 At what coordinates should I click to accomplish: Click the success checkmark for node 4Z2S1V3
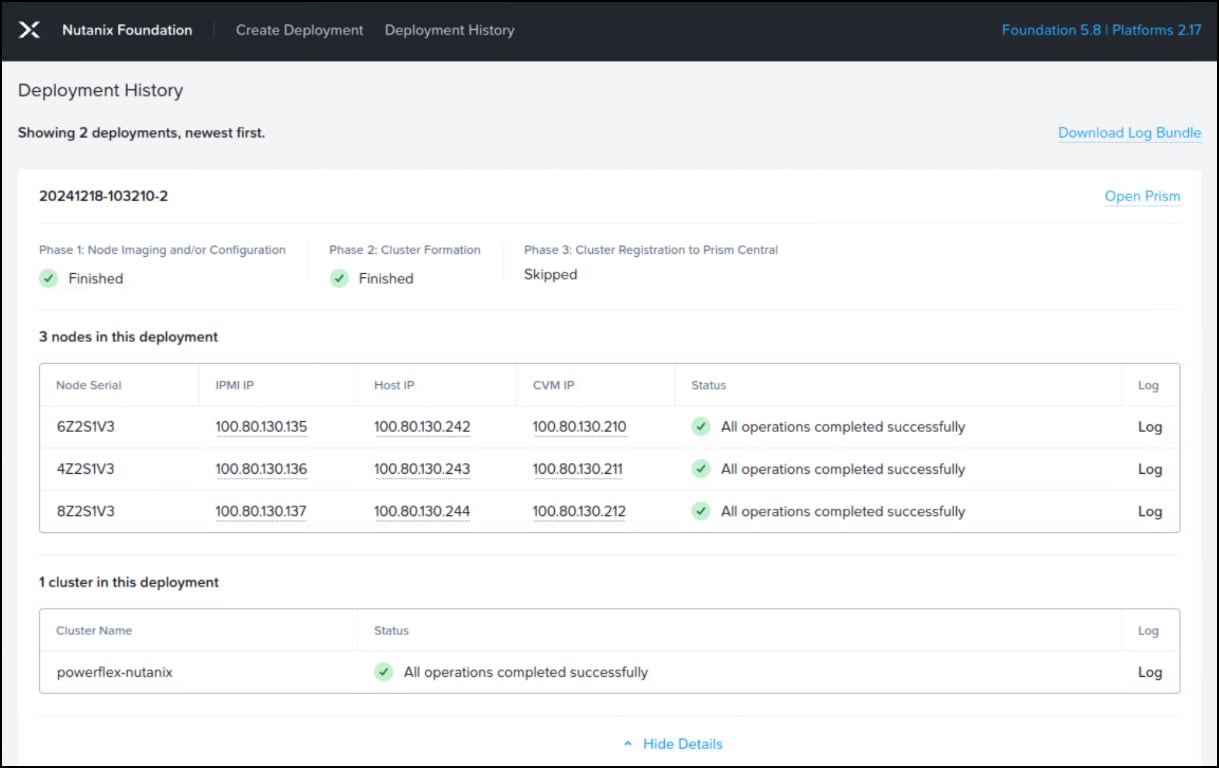click(701, 469)
